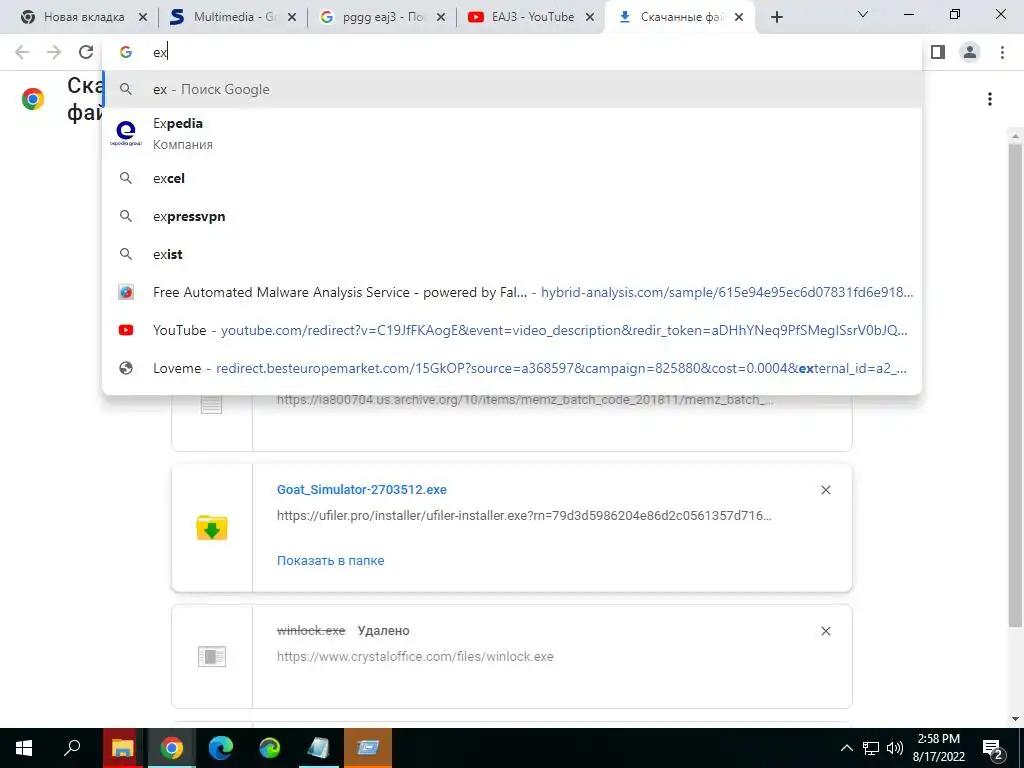Open the tab search chevron

[x=863, y=14]
